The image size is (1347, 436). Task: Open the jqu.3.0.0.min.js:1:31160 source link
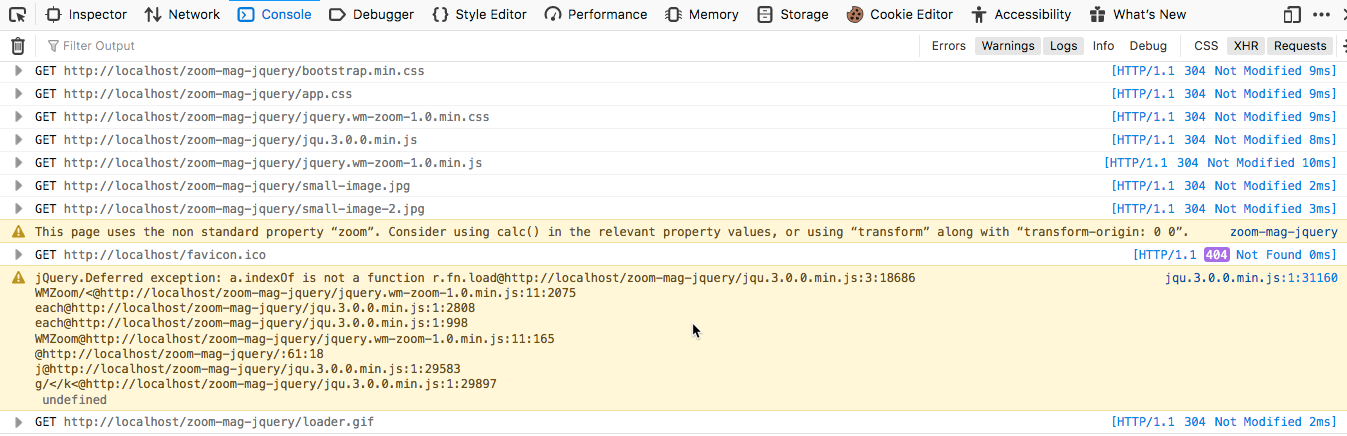click(1251, 278)
